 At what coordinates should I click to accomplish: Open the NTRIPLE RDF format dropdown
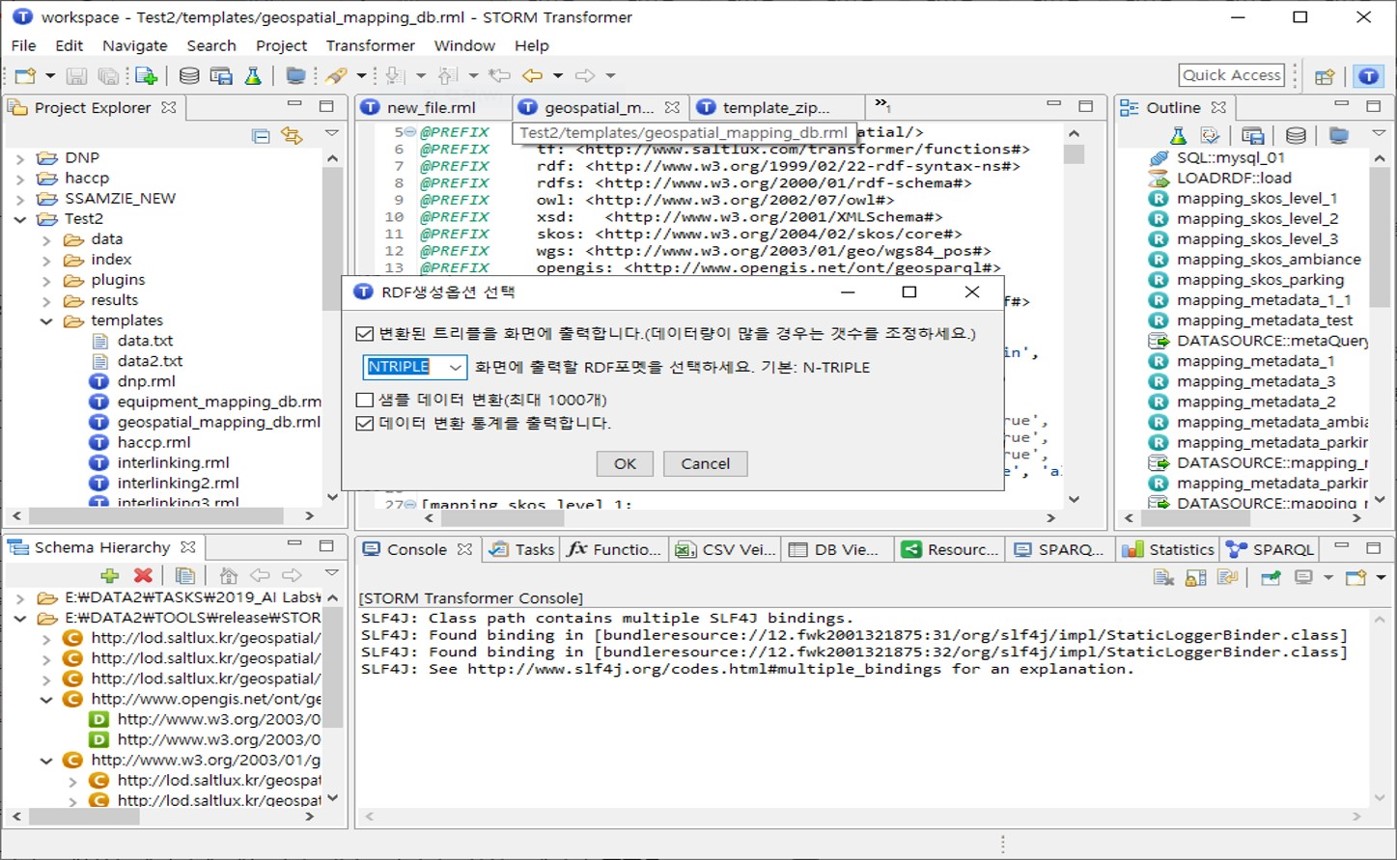pyautogui.click(x=455, y=367)
